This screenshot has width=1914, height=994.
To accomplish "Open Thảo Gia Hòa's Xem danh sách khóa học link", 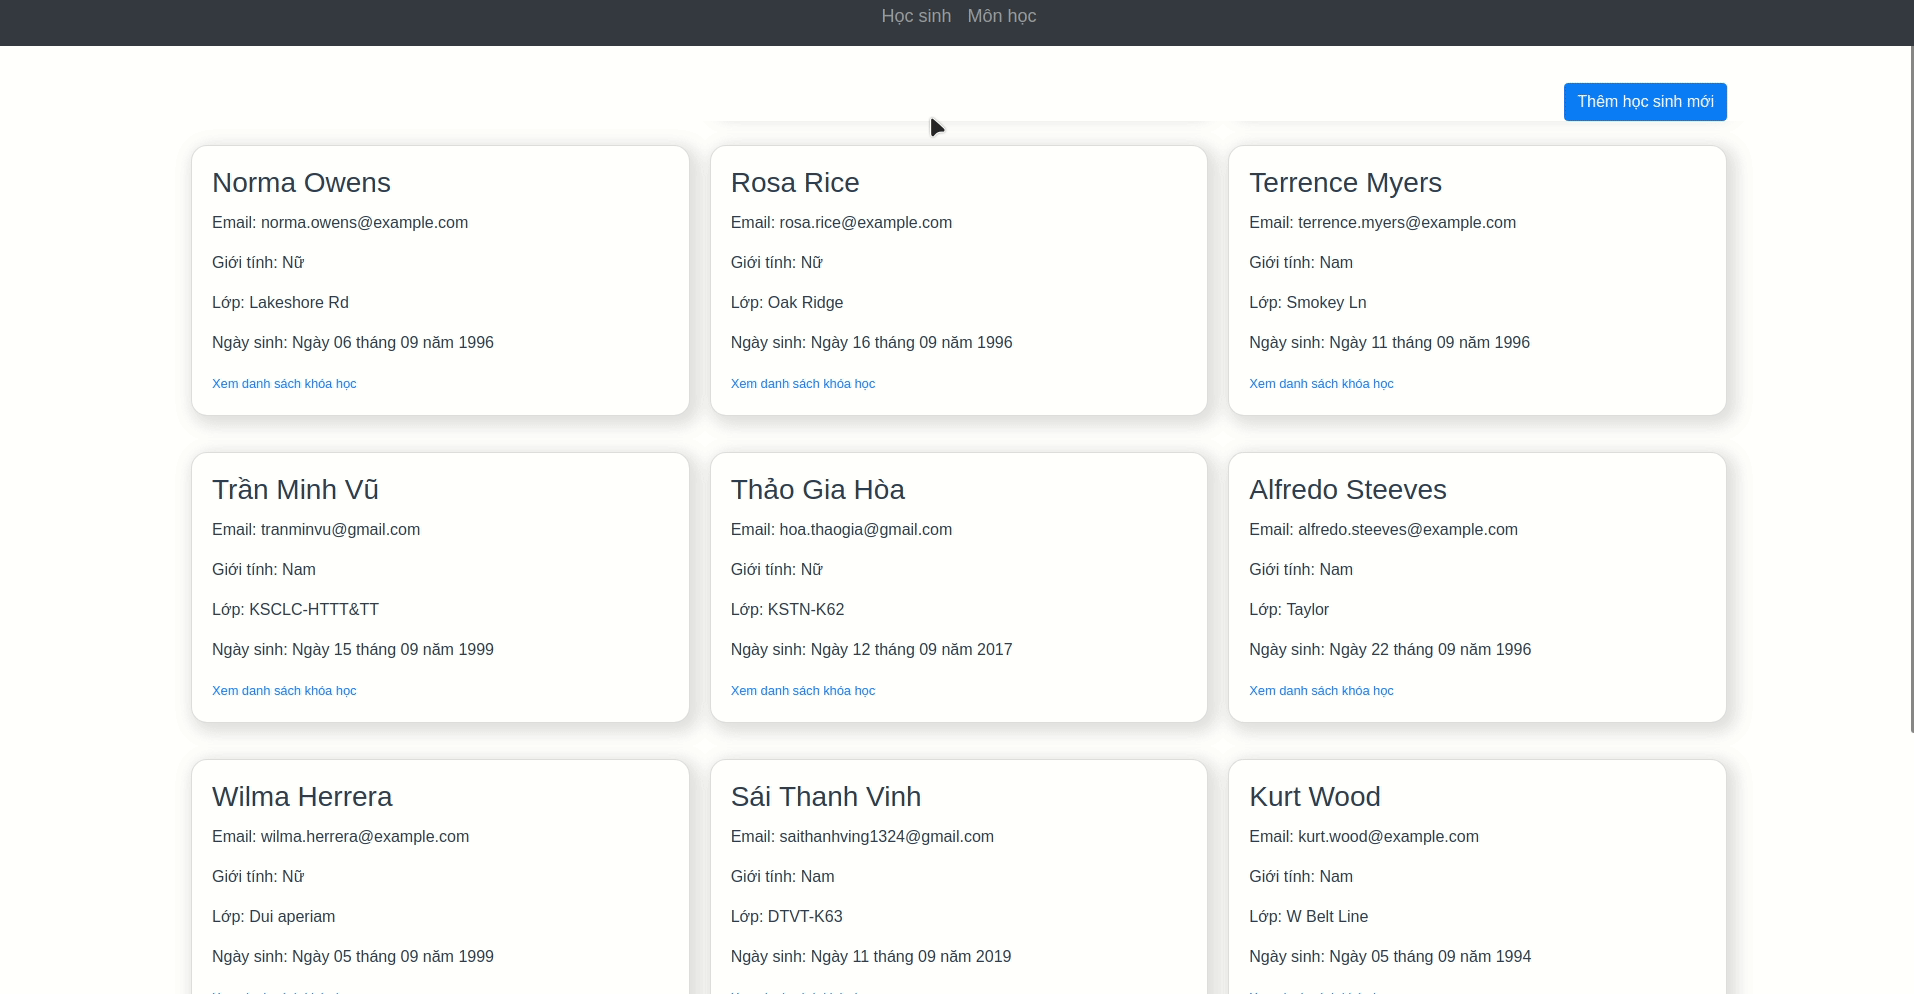I will [x=803, y=691].
